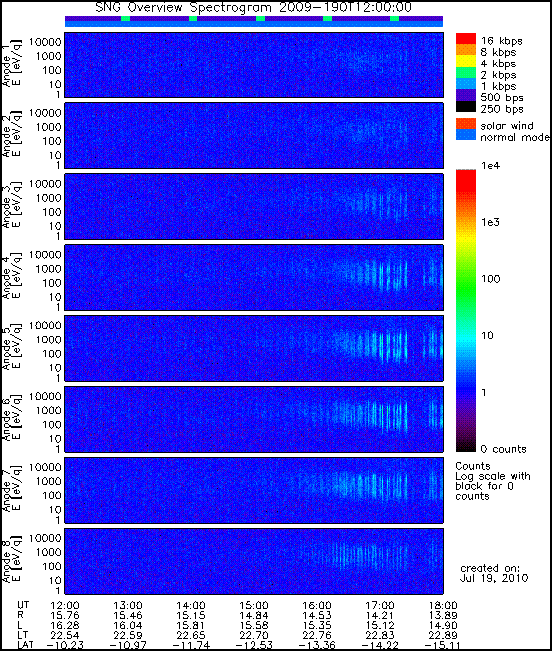Click the 2 kbps green legend swatch

(466, 72)
